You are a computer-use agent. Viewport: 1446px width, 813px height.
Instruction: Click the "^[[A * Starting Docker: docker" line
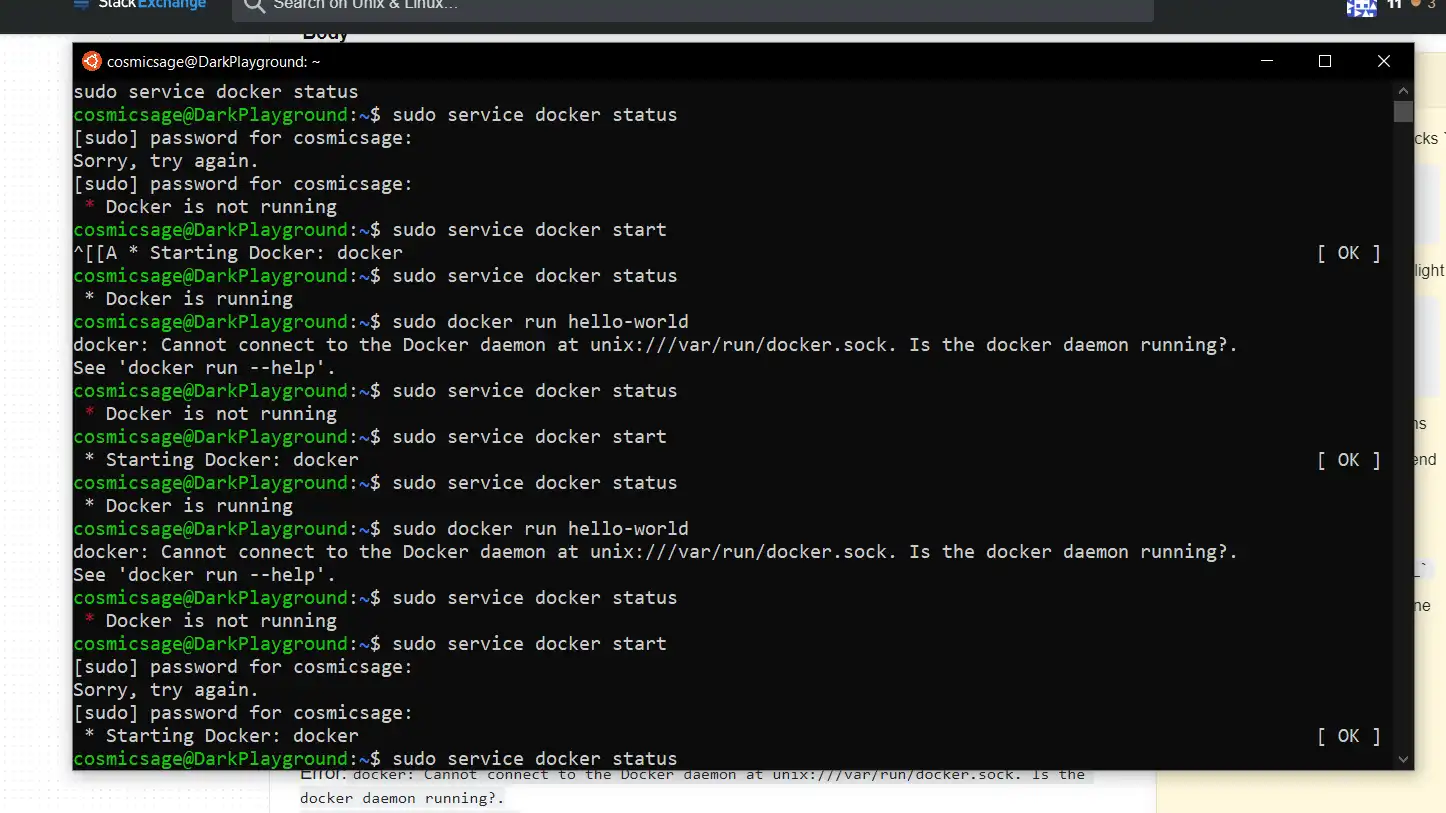tap(238, 253)
